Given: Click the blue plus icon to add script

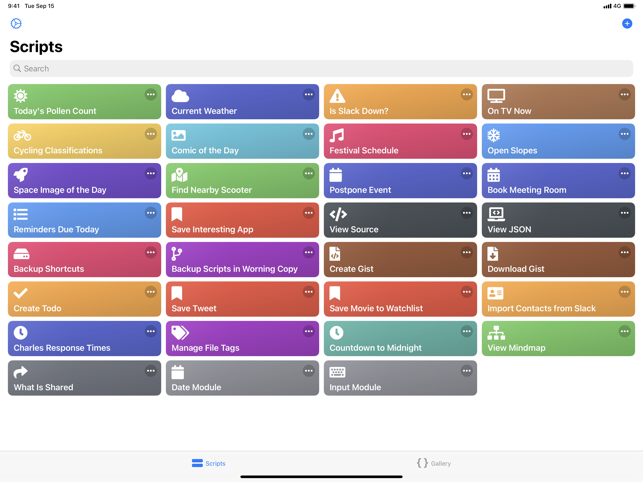Looking at the screenshot, I should pyautogui.click(x=627, y=23).
